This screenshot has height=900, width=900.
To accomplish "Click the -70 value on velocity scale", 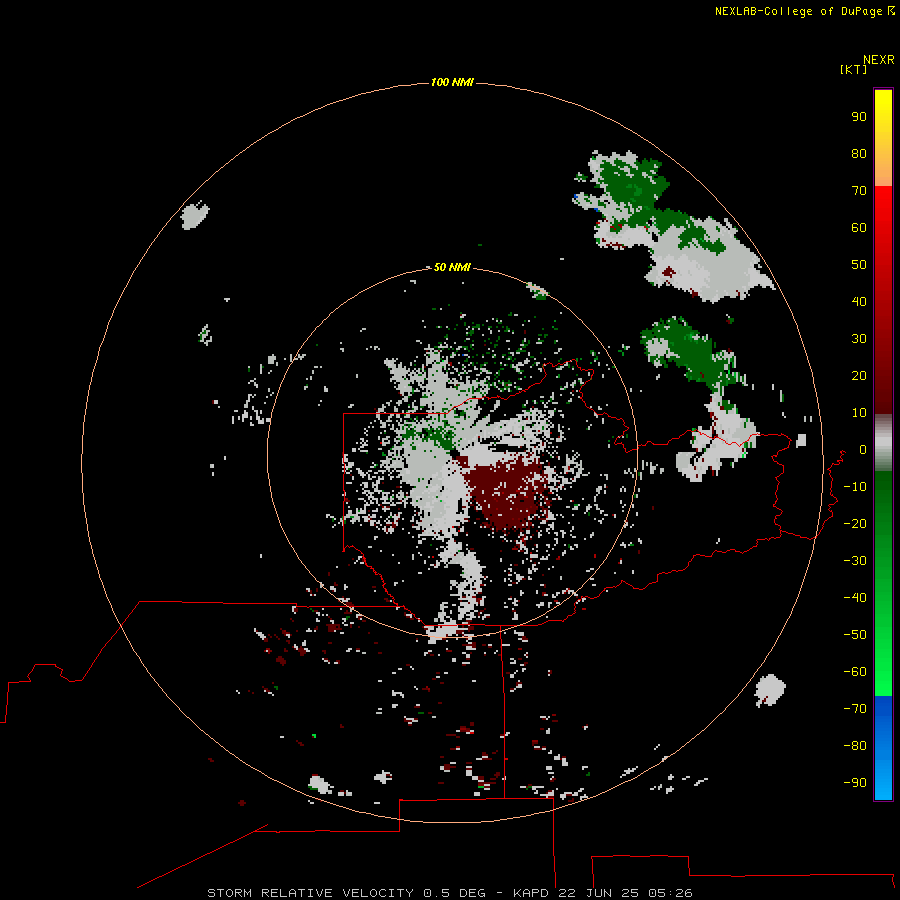I will tap(855, 708).
